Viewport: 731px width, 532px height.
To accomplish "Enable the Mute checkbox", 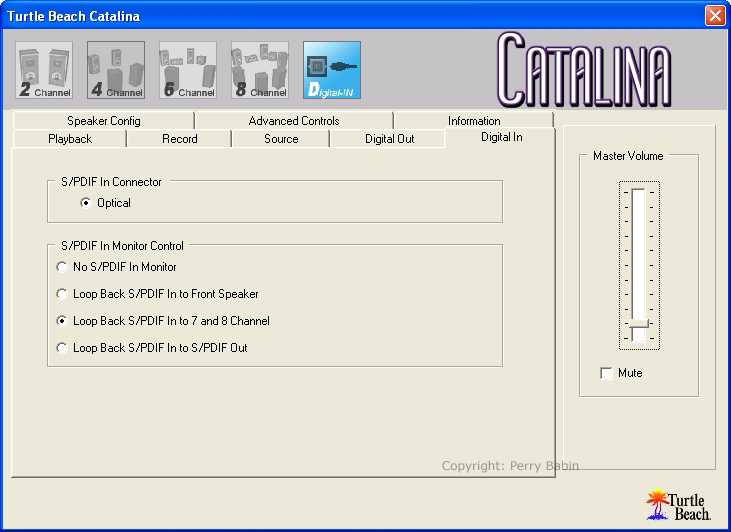I will point(606,373).
